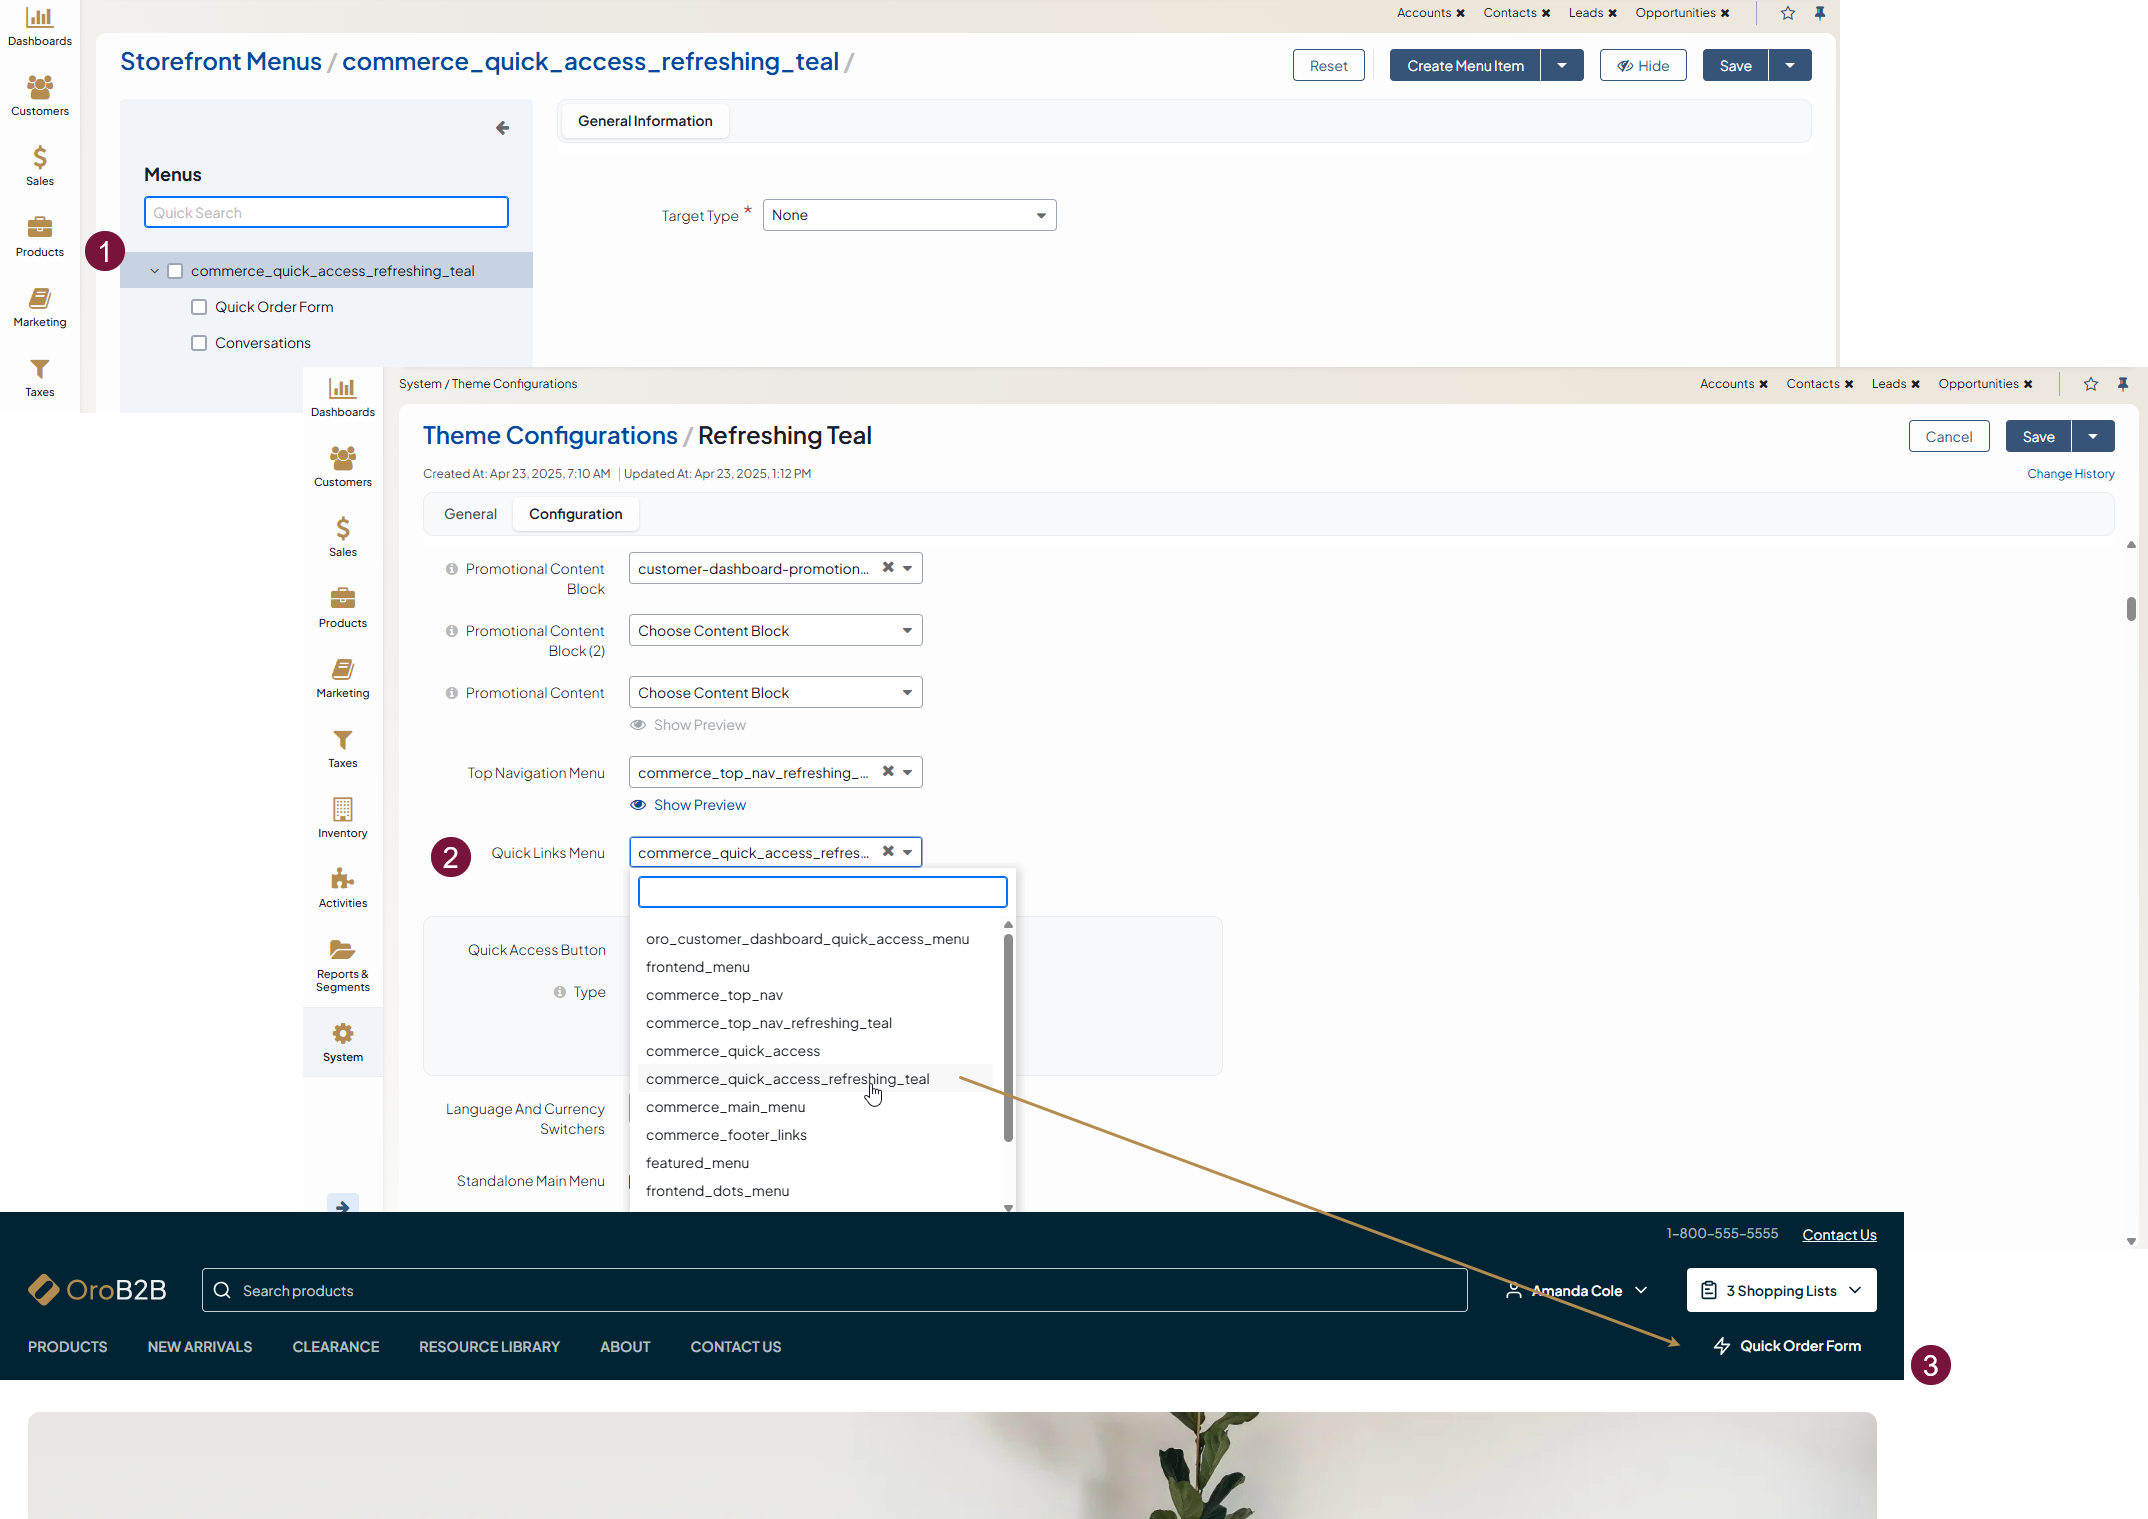Open the Inventory sidebar icon
Image resolution: width=2148 pixels, height=1519 pixels.
(342, 810)
